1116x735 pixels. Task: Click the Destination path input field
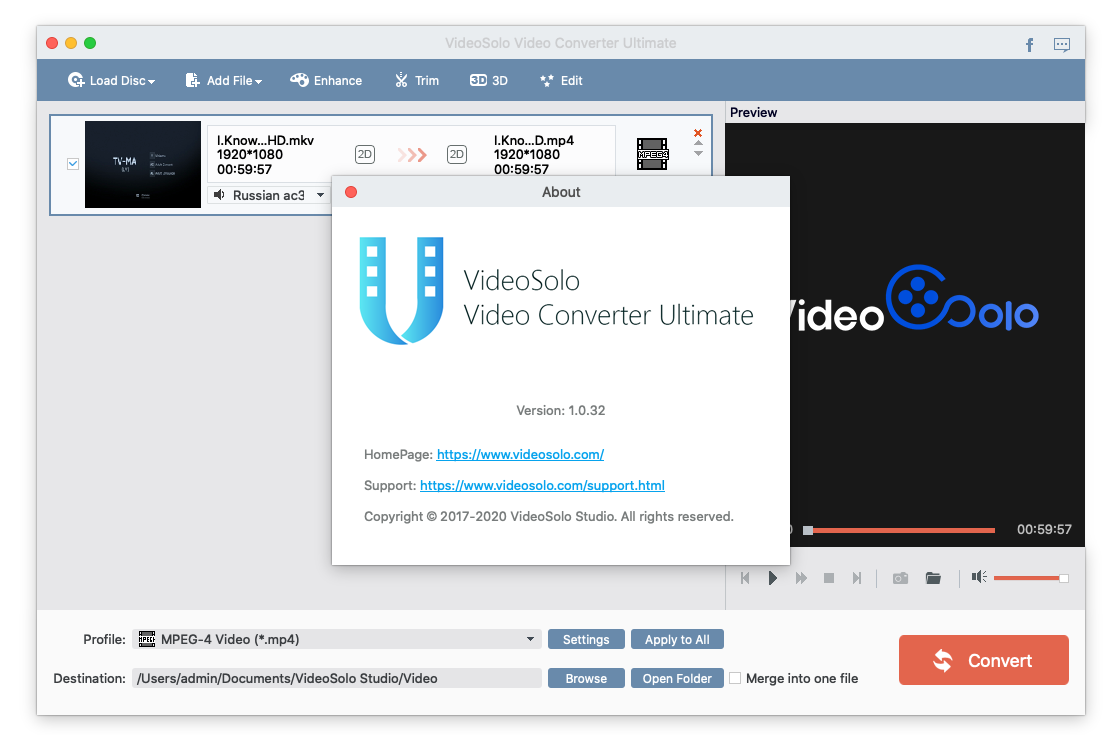click(336, 678)
